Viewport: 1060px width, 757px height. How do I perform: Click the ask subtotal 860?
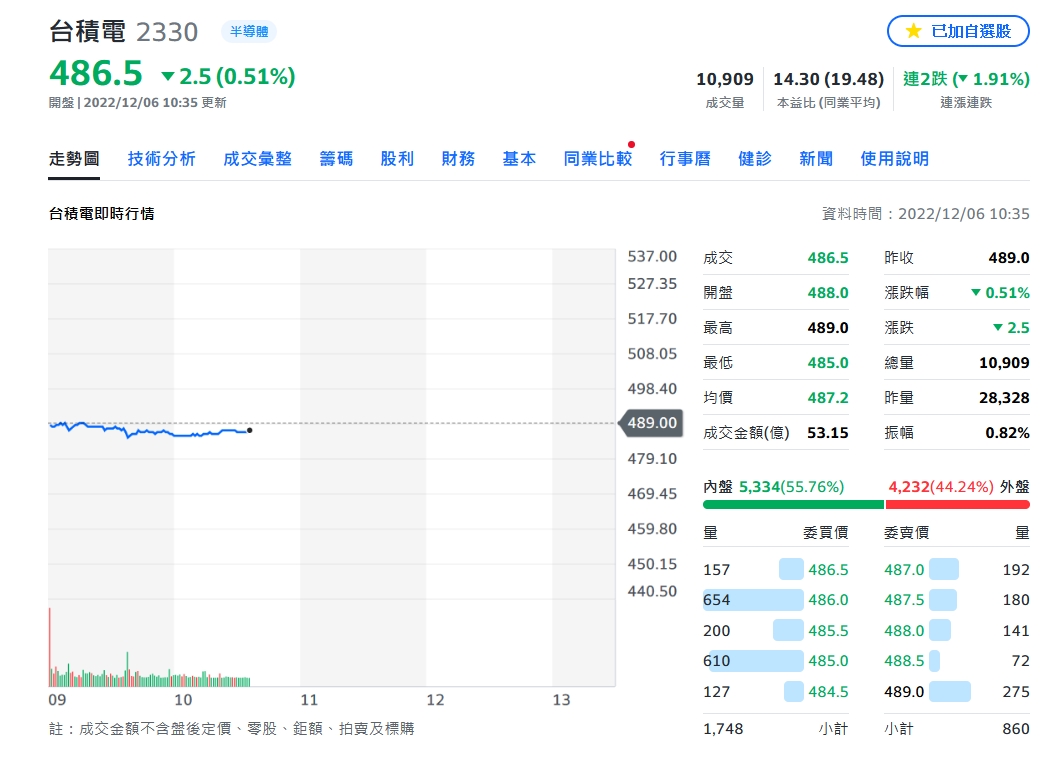[x=1016, y=729]
